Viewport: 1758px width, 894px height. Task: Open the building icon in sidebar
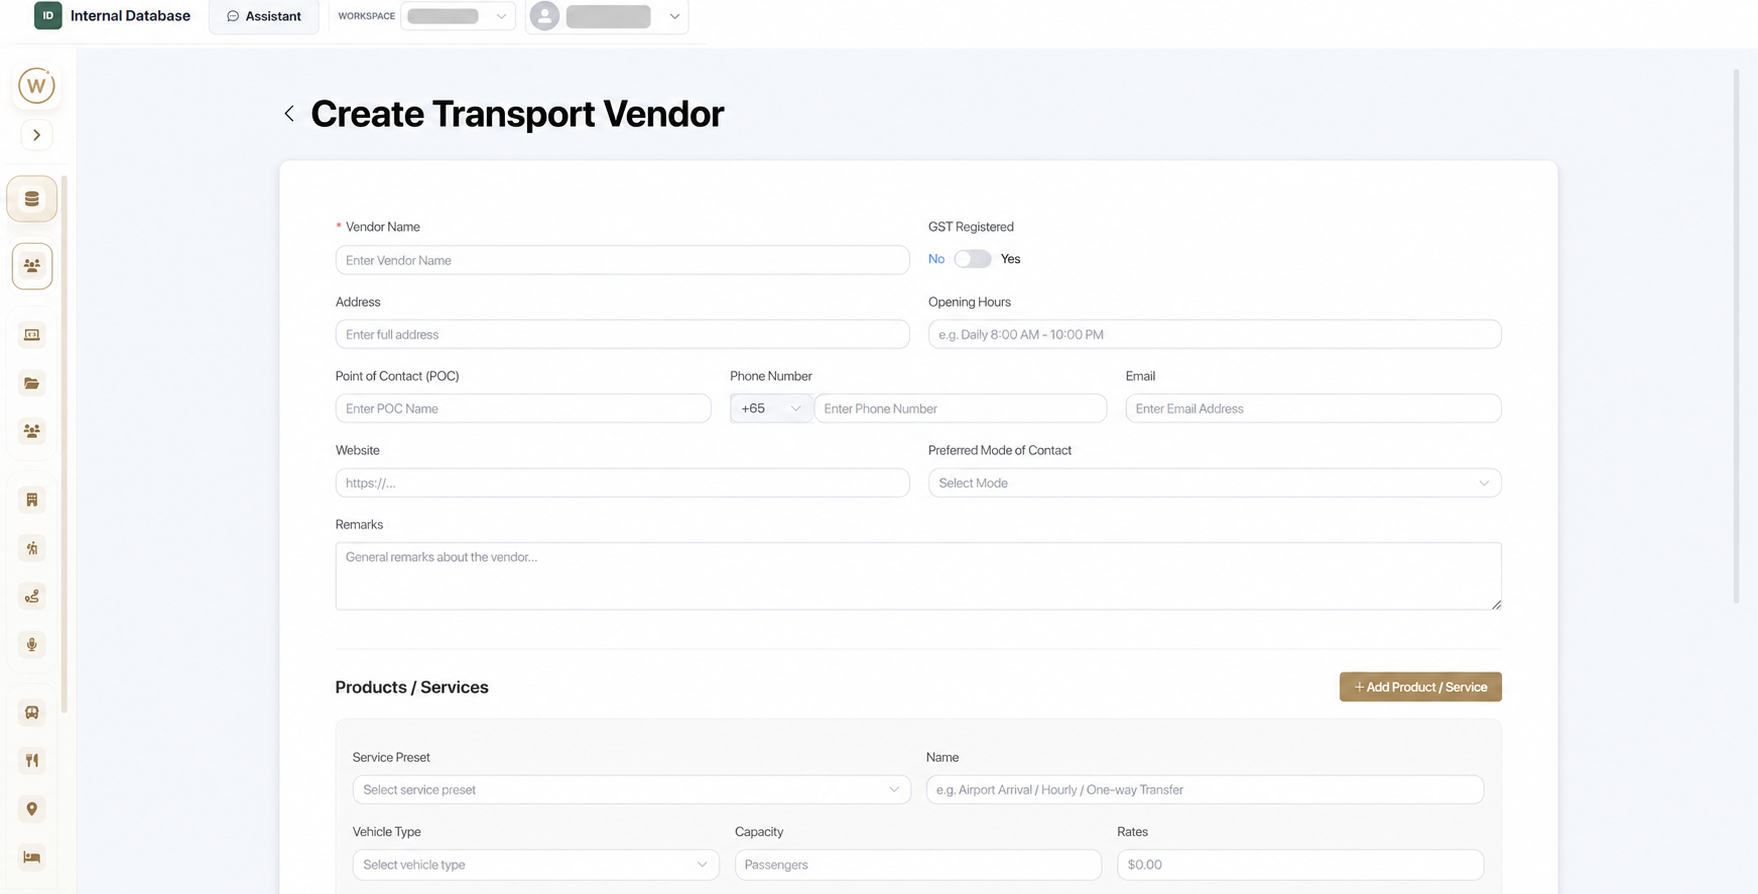coord(32,500)
